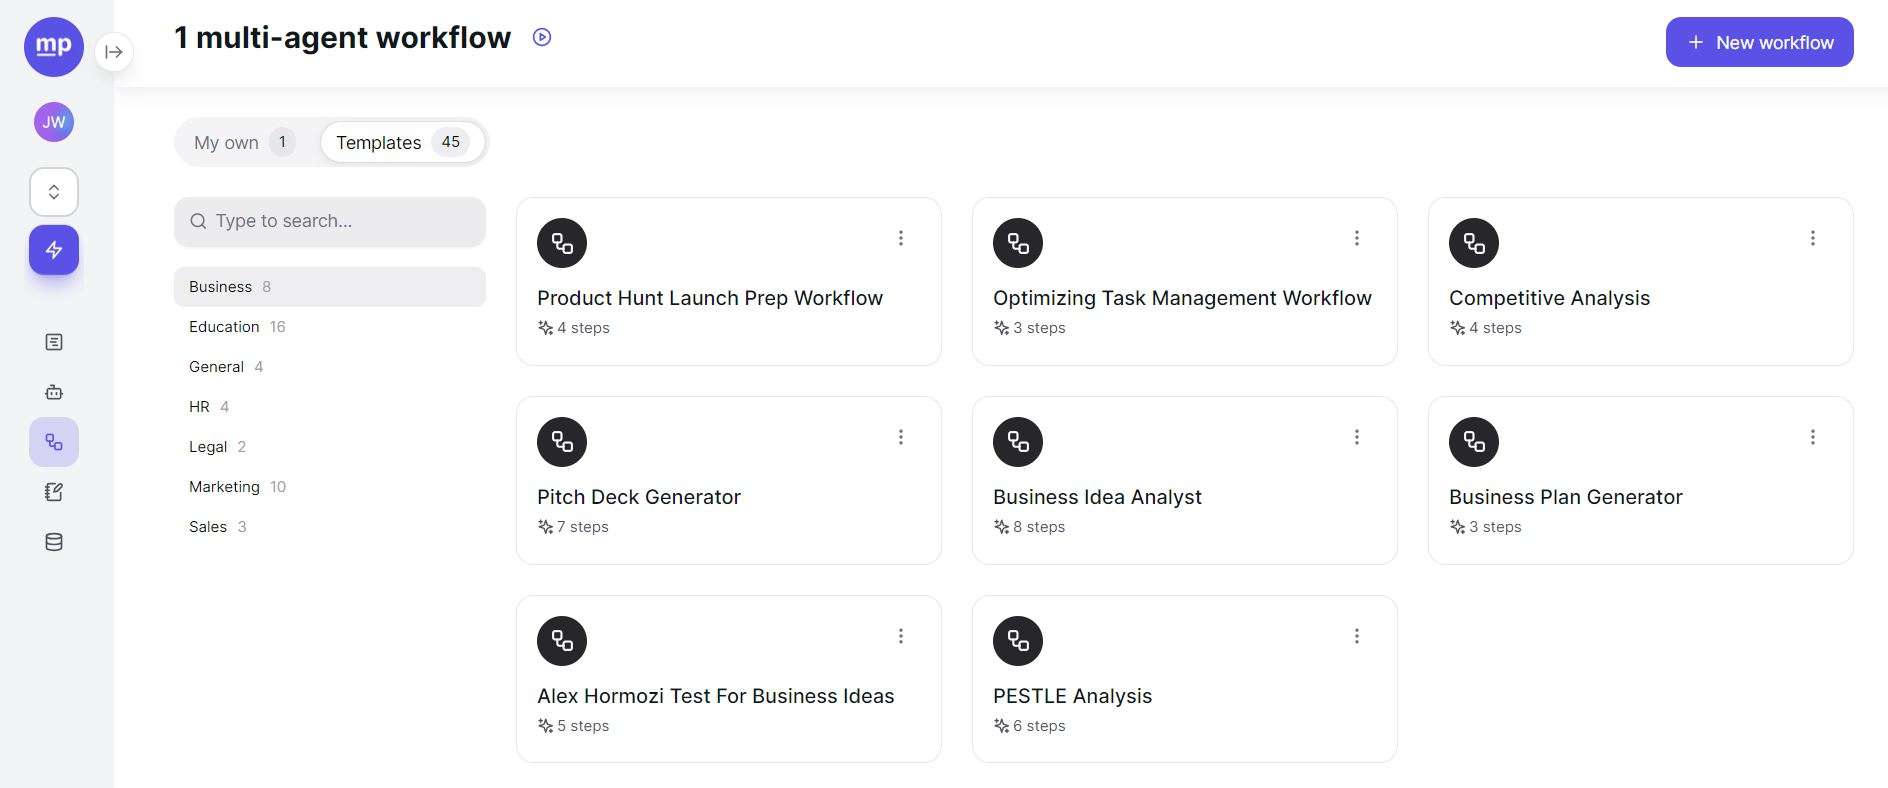1888x788 pixels.
Task: Expand the sidebar with arrow toggle
Action: pyautogui.click(x=114, y=52)
